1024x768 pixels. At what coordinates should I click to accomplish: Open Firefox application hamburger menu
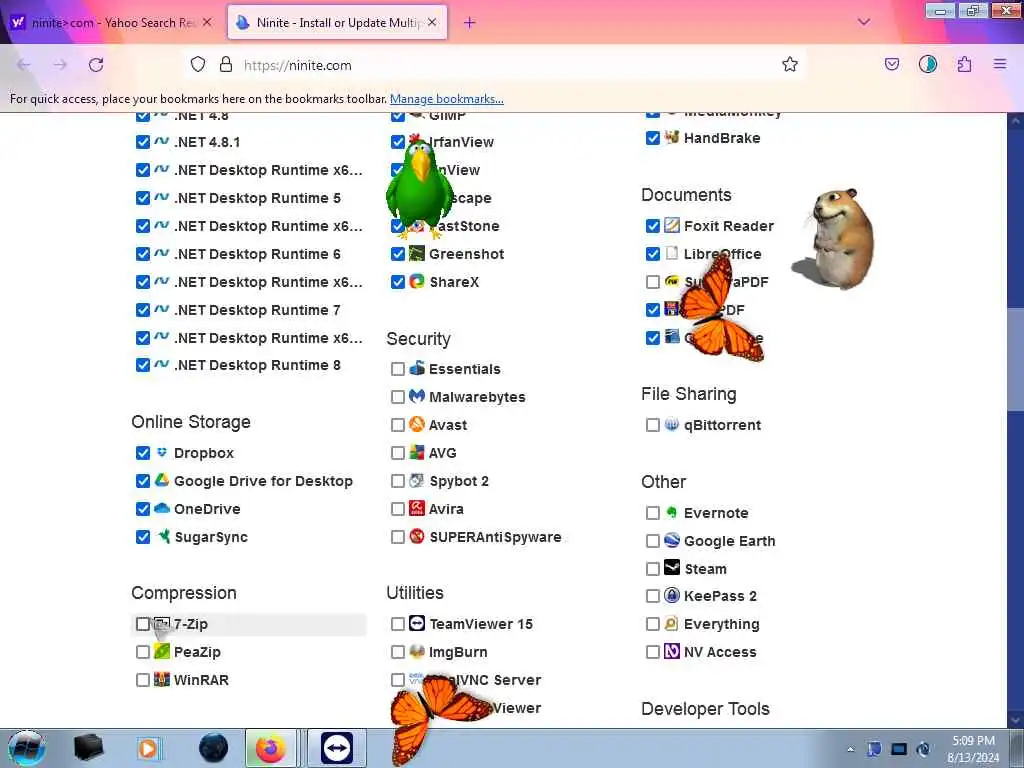(1000, 64)
